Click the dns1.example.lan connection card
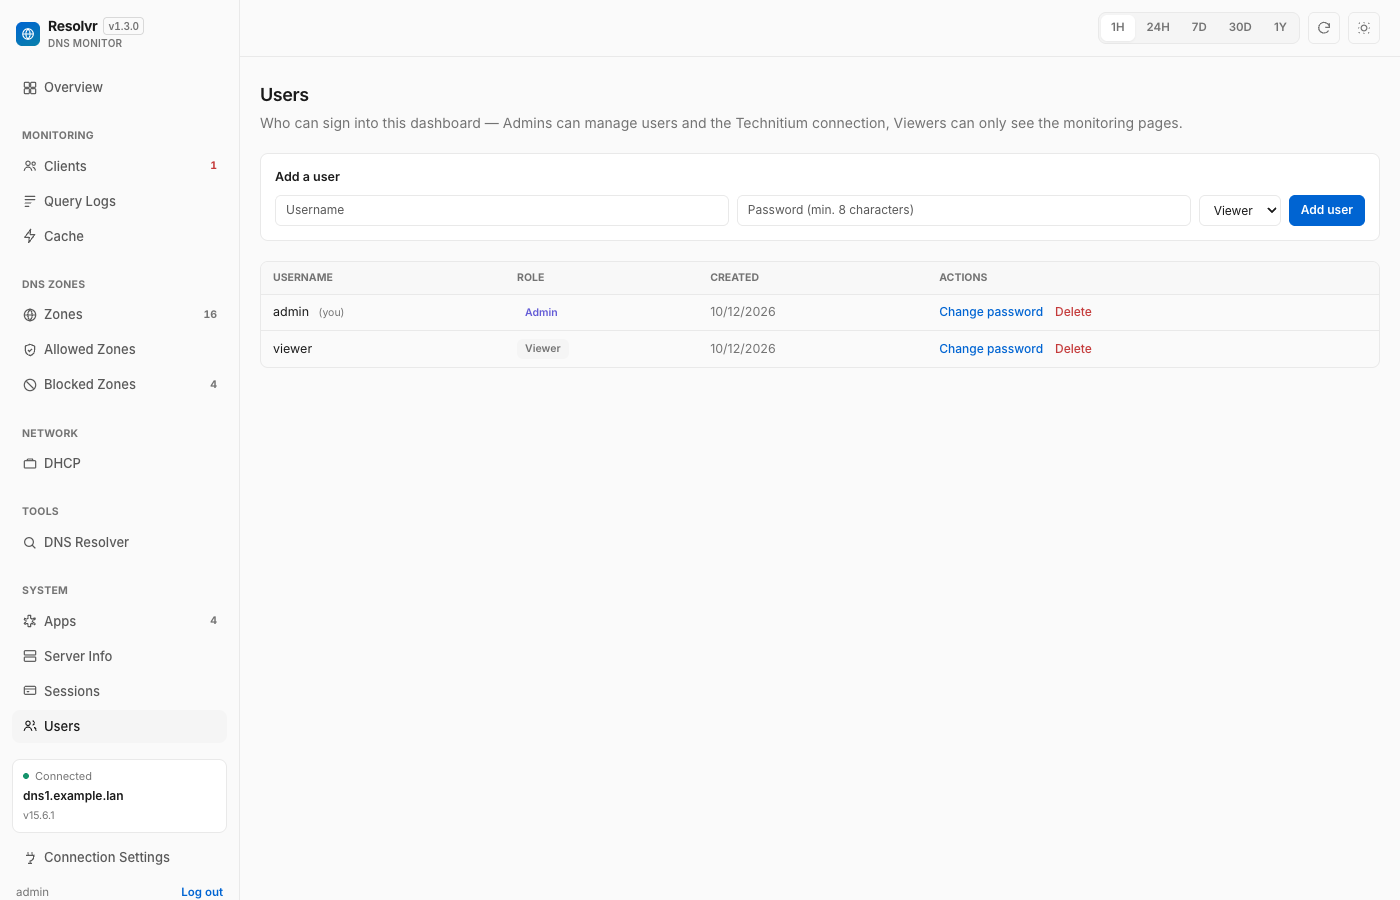The height and width of the screenshot is (900, 1400). tap(119, 796)
